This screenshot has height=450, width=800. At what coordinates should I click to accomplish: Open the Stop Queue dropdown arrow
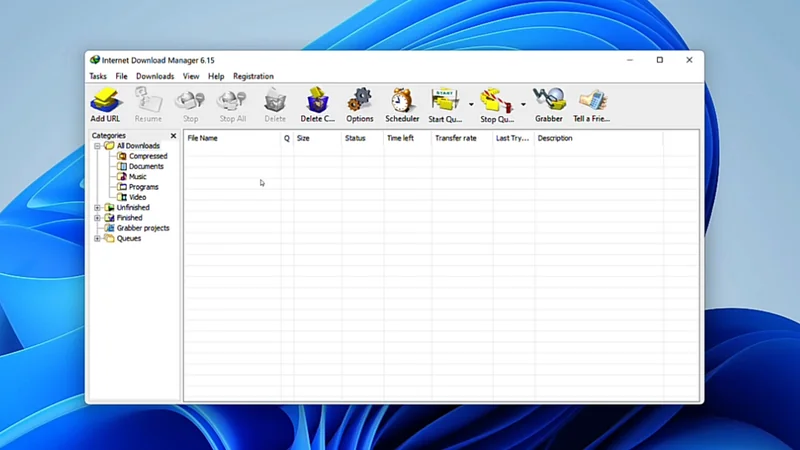[523, 104]
